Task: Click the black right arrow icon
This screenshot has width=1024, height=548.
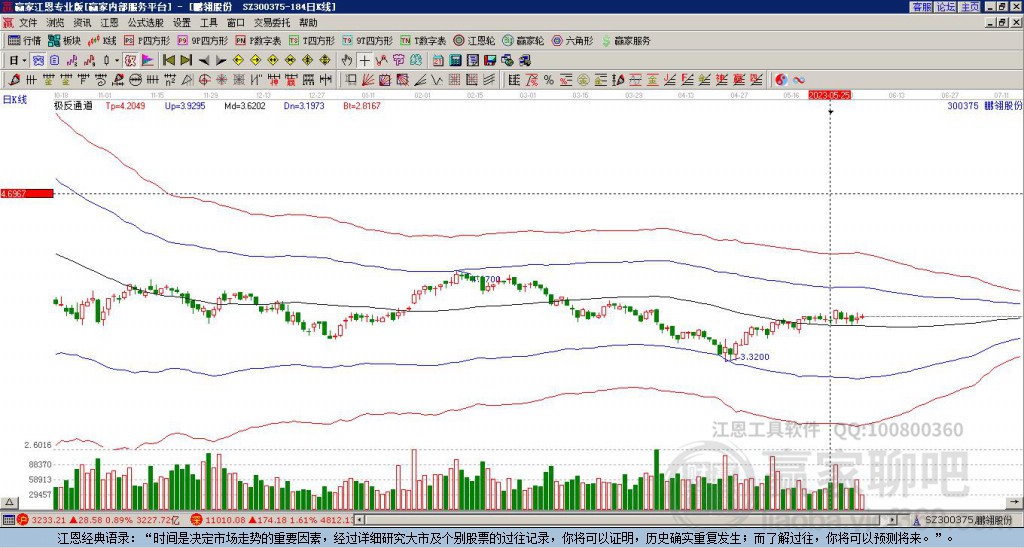Action: [220, 61]
